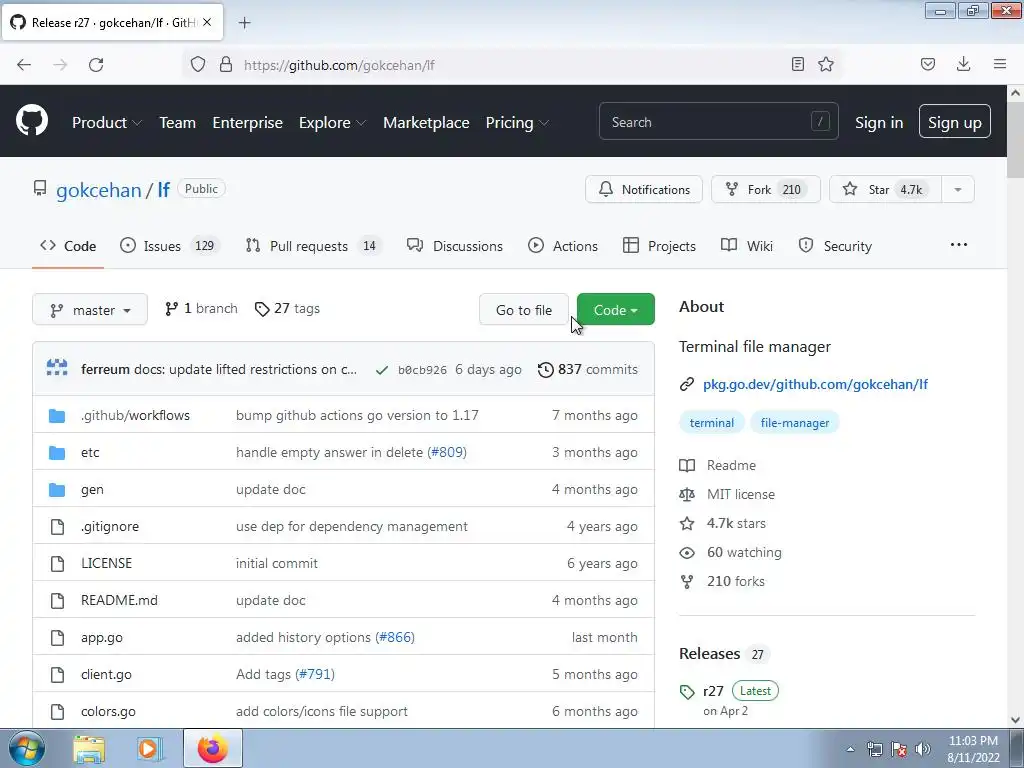The image size is (1024, 768).
Task: Open the colors.go file
Action: (108, 711)
